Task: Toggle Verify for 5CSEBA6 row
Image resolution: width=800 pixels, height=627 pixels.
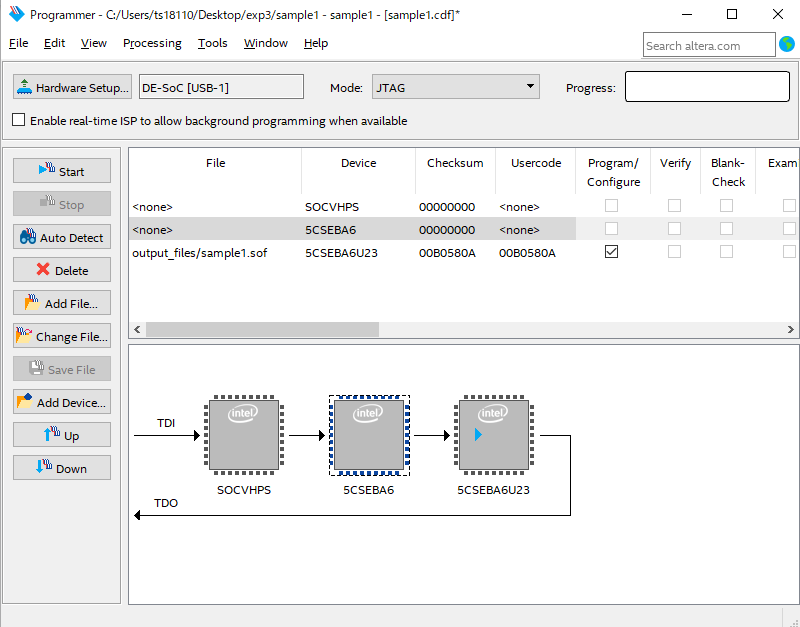Action: coord(674,229)
